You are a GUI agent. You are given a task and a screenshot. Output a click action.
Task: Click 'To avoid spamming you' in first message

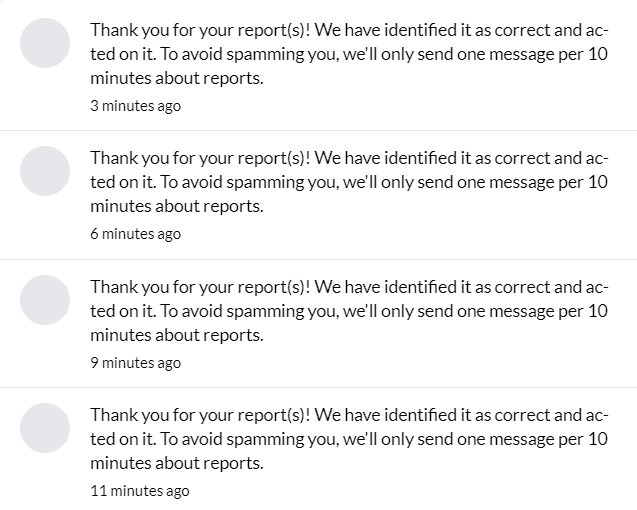pos(250,54)
